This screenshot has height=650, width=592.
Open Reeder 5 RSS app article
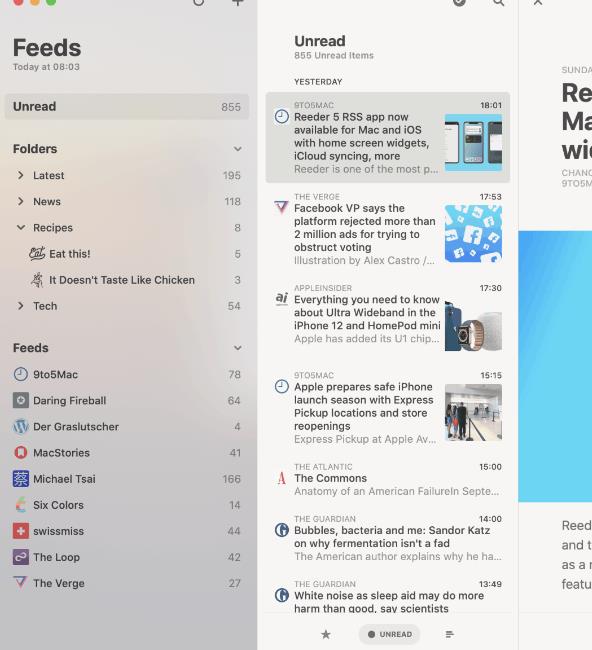pyautogui.click(x=388, y=137)
